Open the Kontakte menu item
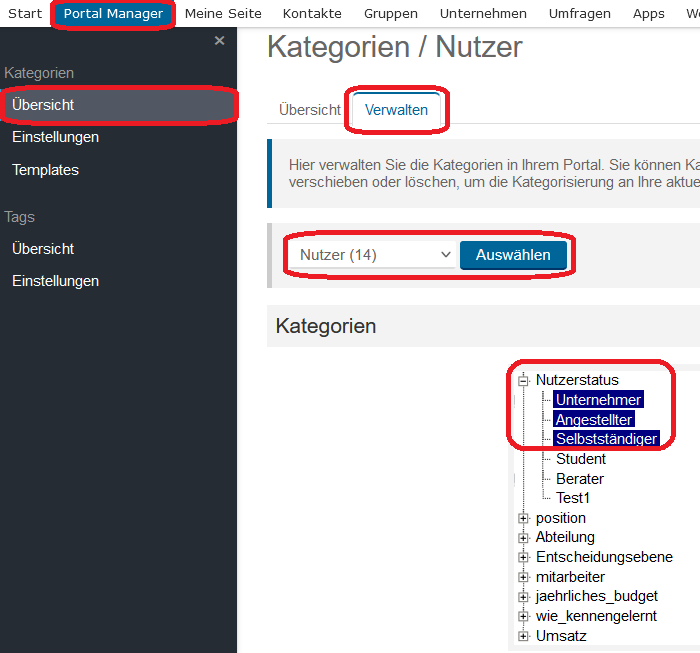 (312, 13)
